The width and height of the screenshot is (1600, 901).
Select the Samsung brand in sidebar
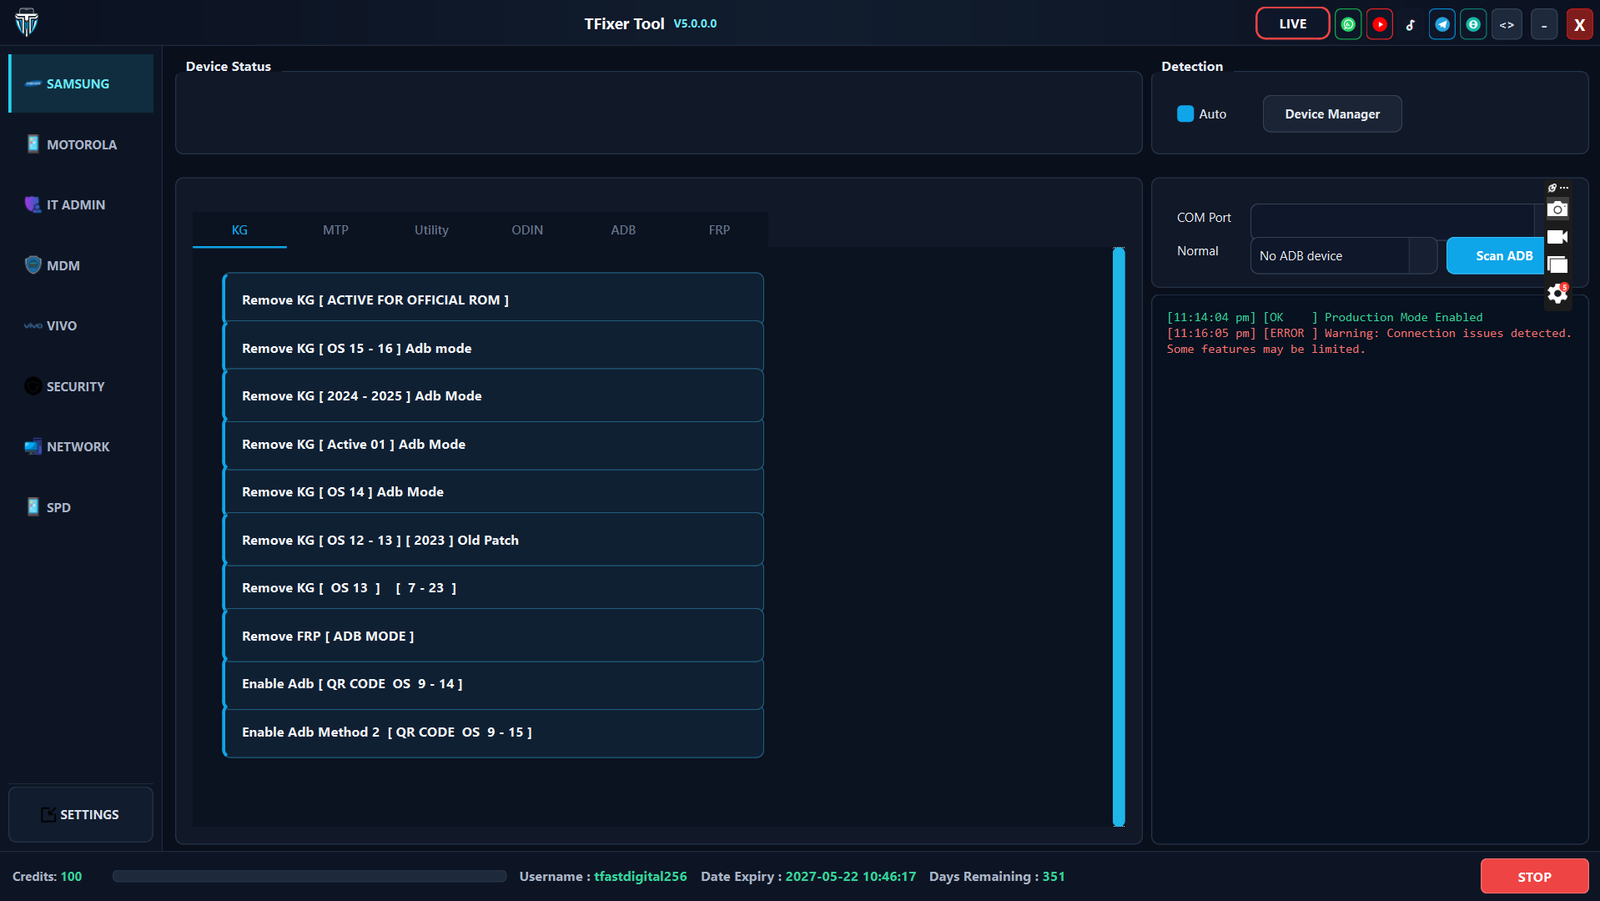[81, 84]
